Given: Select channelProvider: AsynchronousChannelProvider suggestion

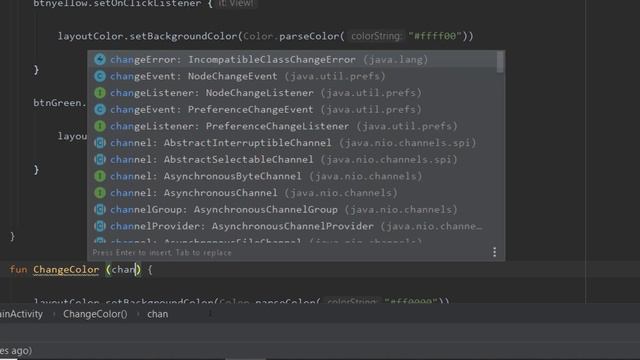Looking at the screenshot, I should [x=292, y=227].
